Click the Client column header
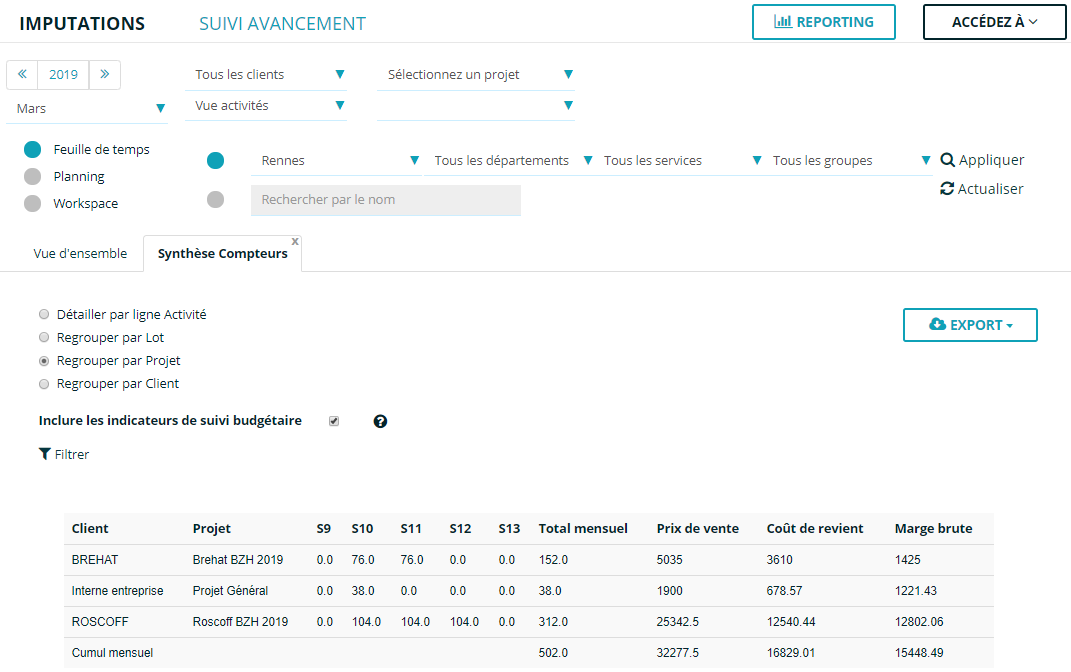 click(x=90, y=529)
